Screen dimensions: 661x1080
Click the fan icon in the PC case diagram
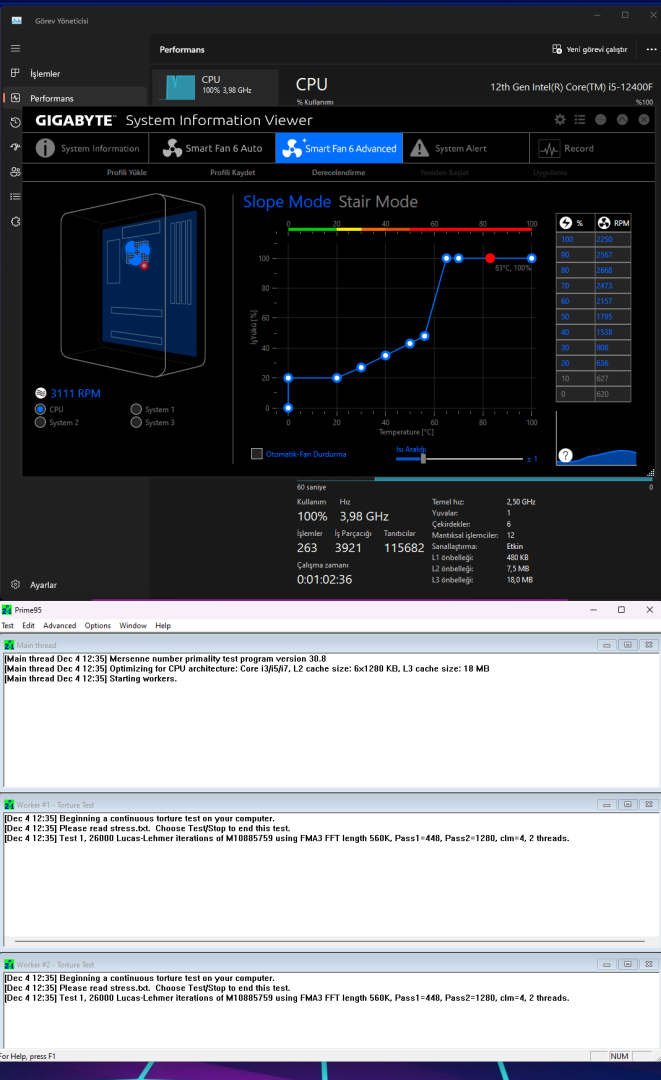coord(138,253)
